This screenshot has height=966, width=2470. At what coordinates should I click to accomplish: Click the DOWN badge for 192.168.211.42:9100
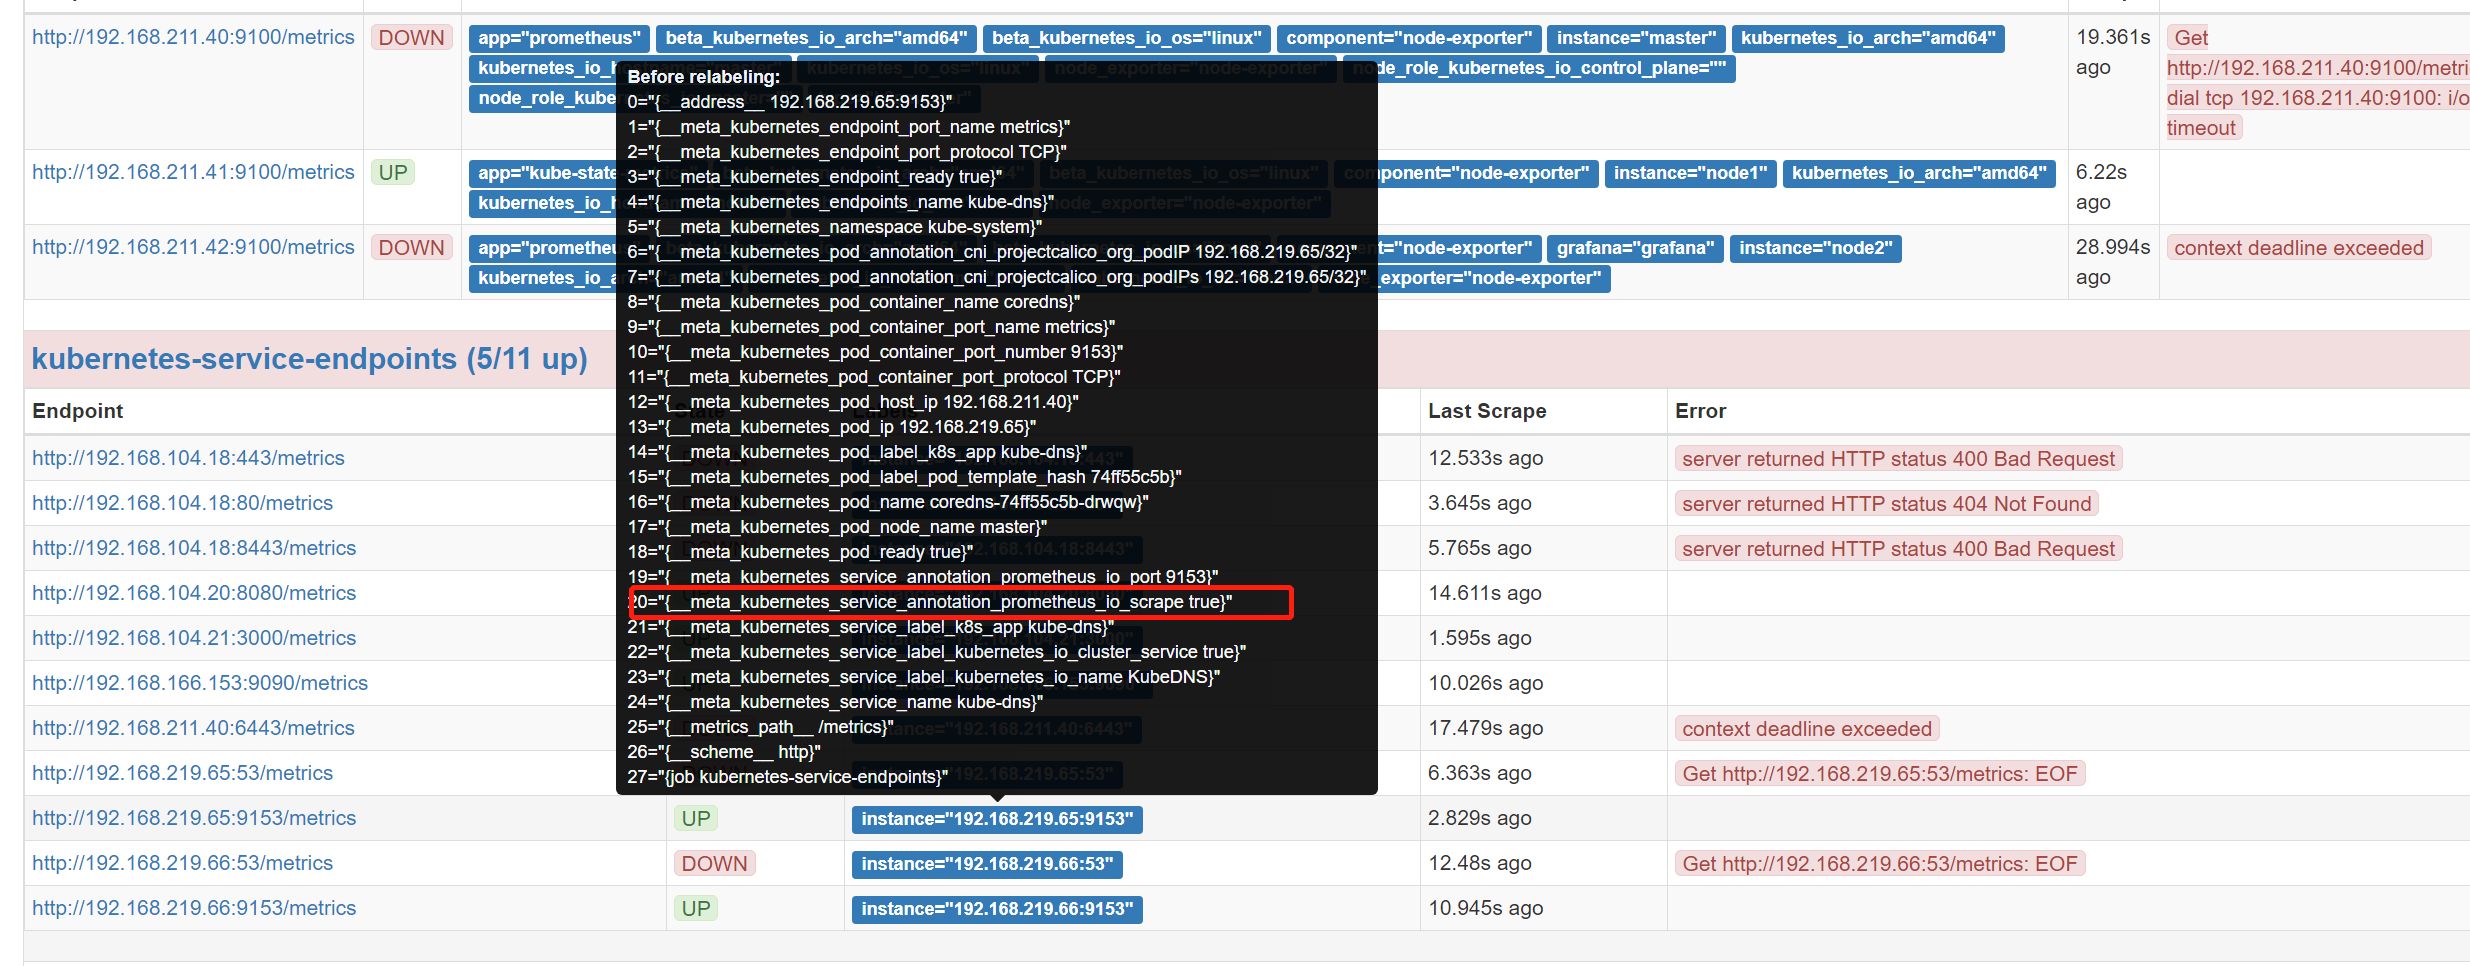(x=411, y=247)
